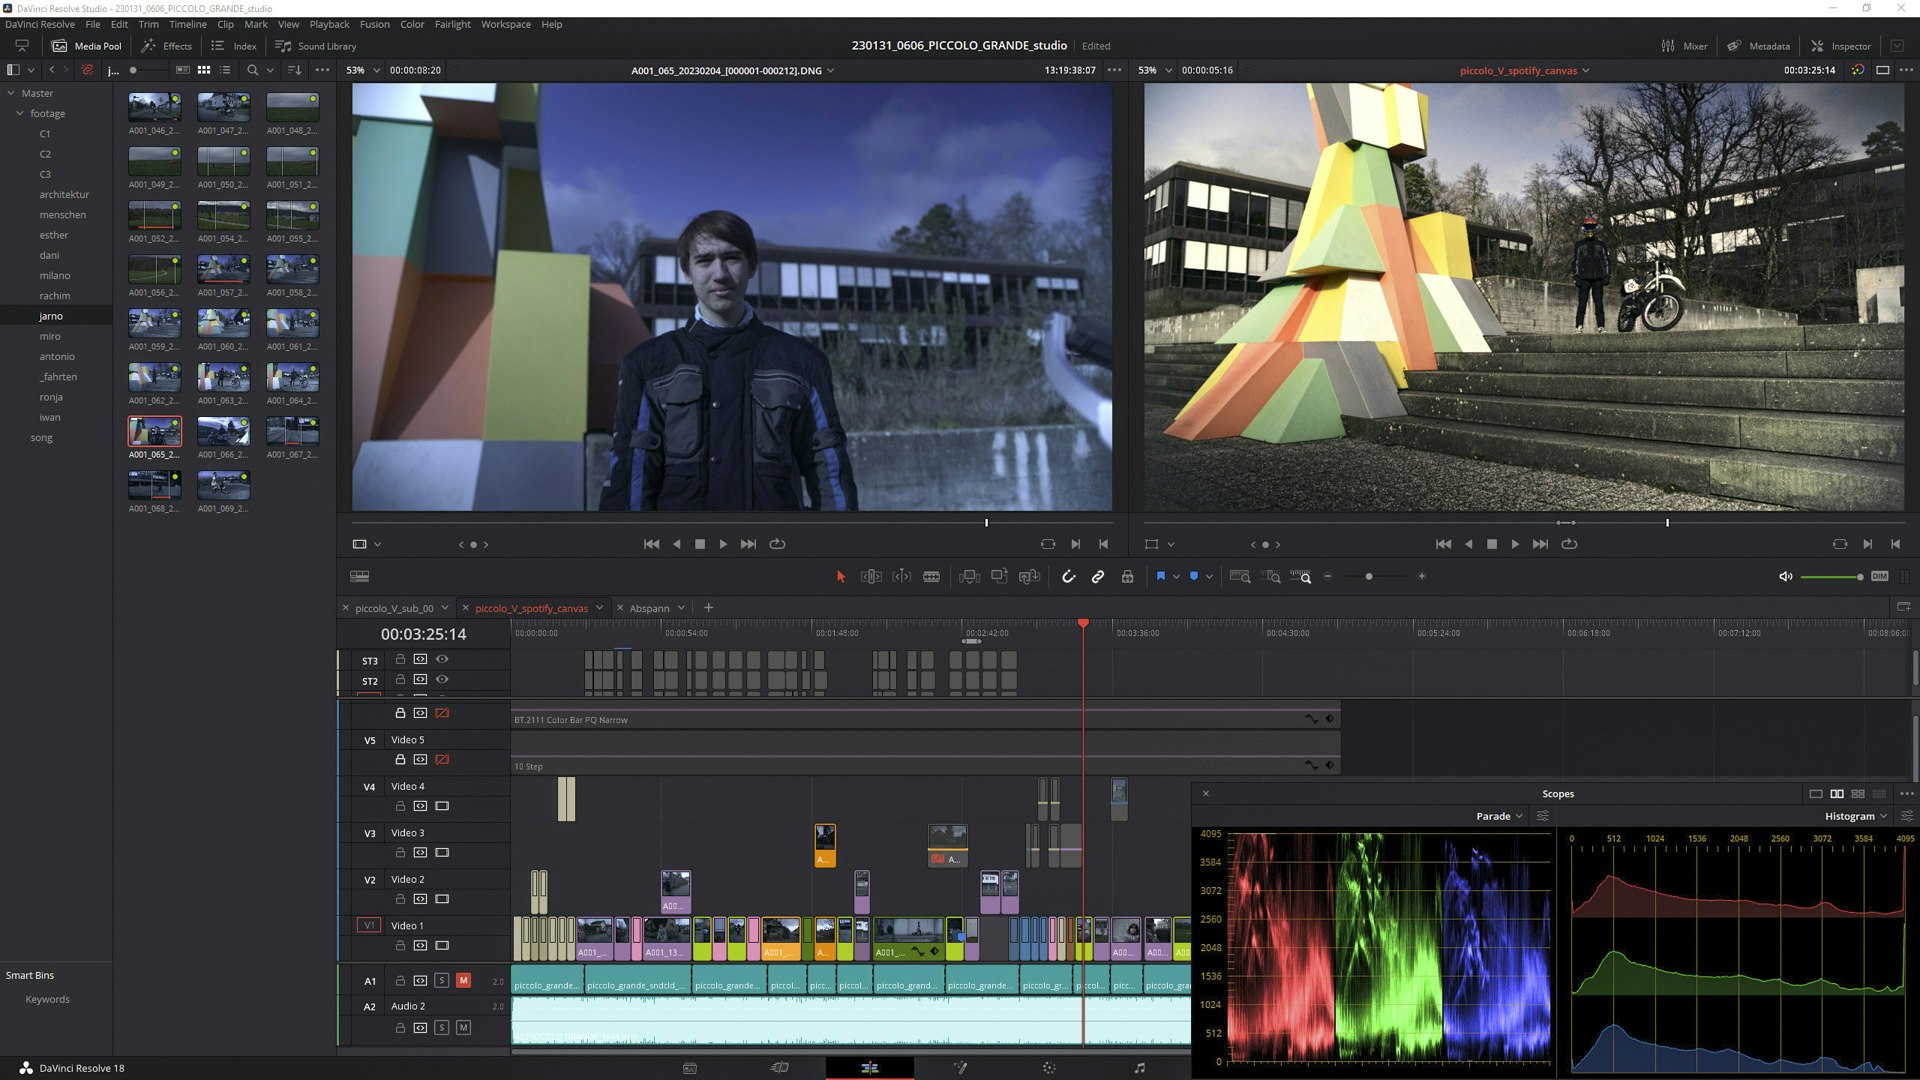Image resolution: width=1920 pixels, height=1080 pixels.
Task: Disable the ST3 subtitle track visibility
Action: coord(441,660)
